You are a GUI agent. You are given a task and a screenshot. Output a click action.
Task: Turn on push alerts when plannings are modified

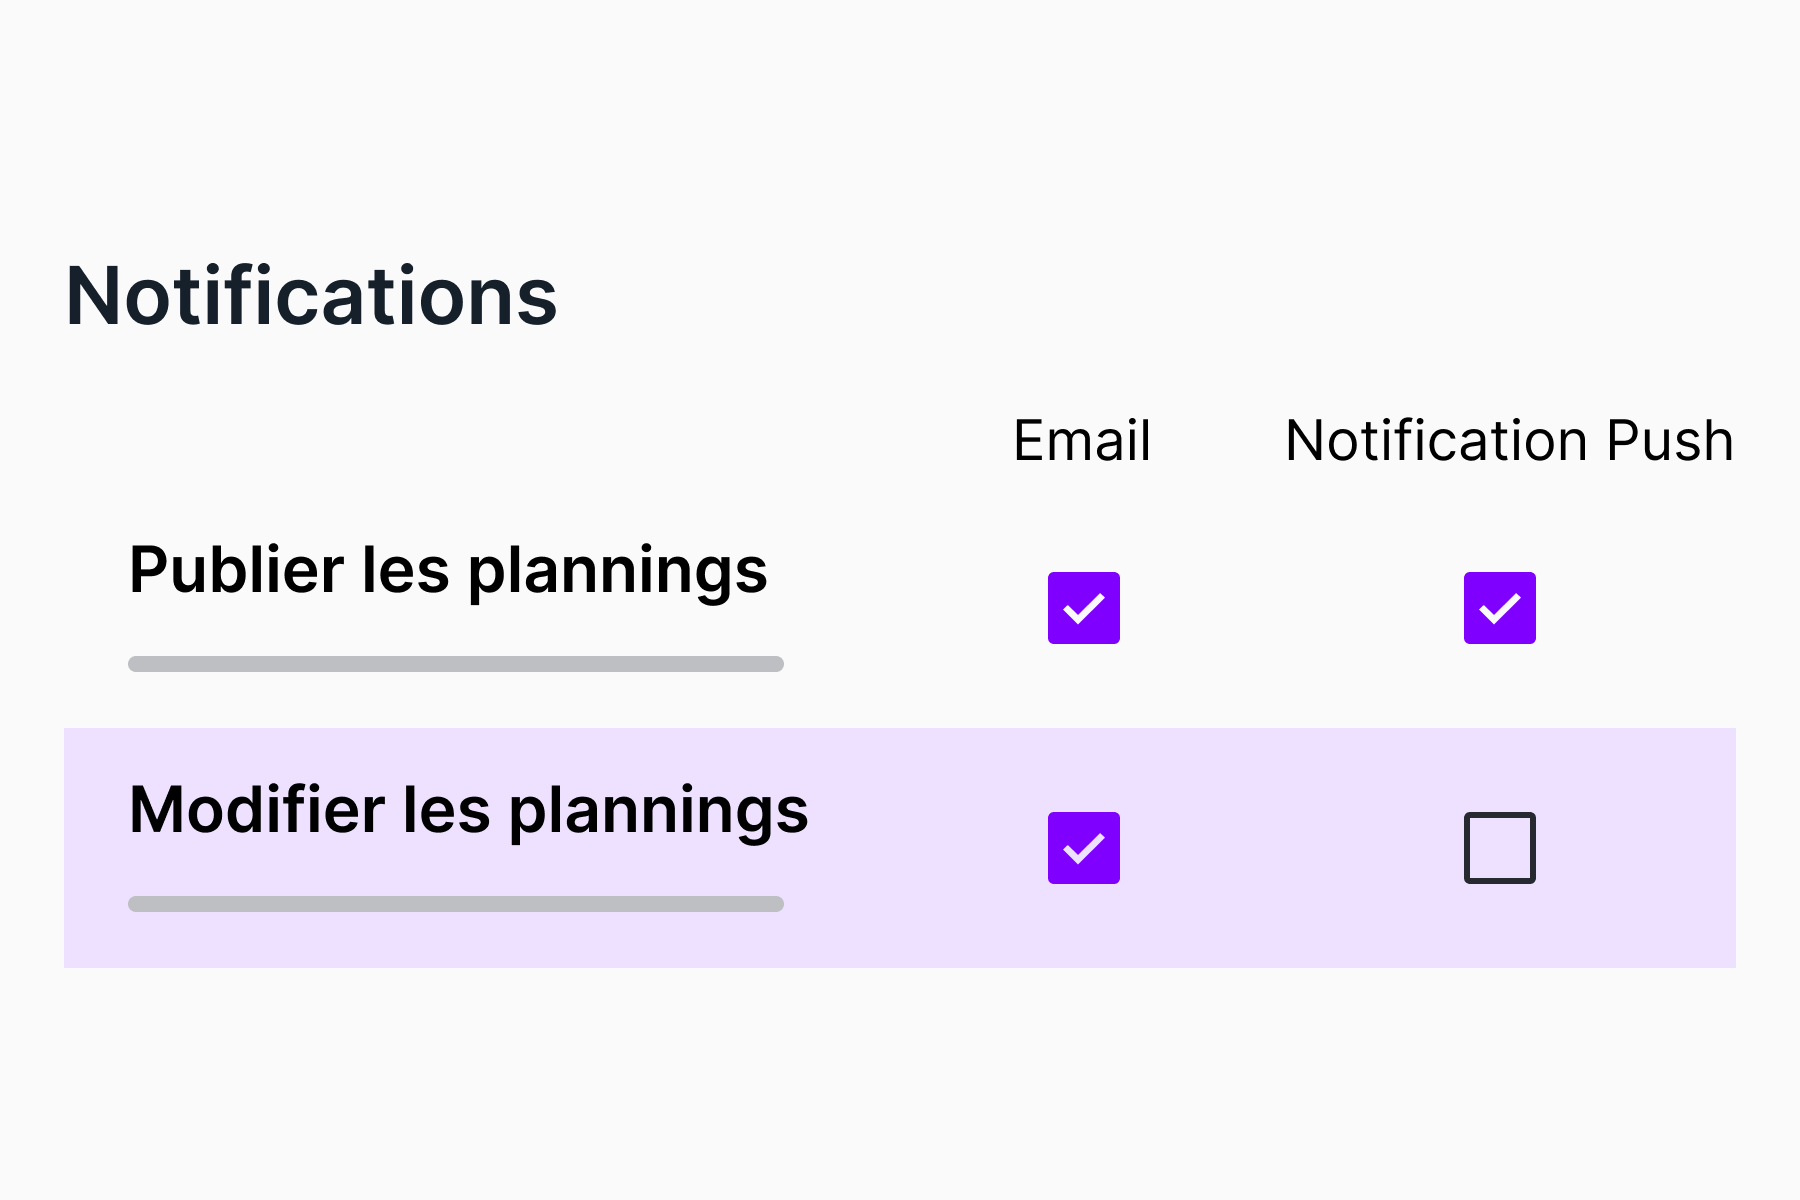coord(1499,848)
